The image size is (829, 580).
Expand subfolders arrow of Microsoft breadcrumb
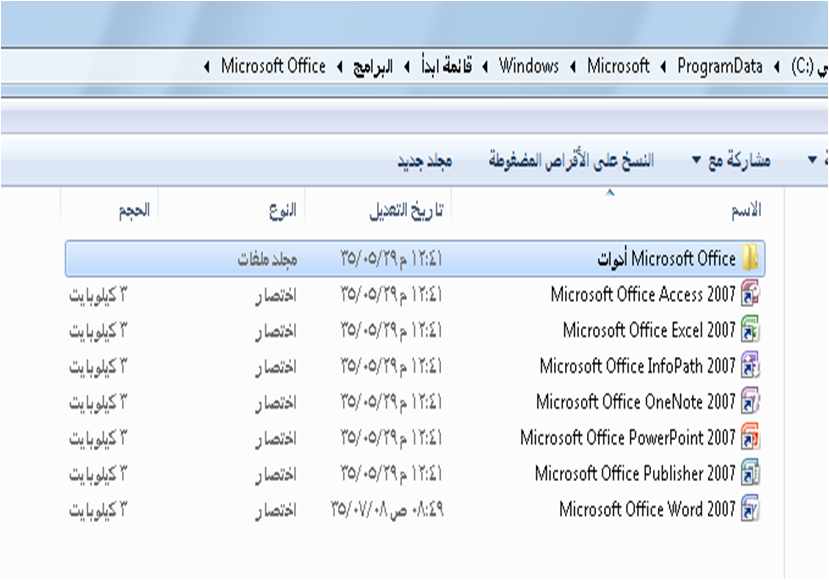point(573,67)
